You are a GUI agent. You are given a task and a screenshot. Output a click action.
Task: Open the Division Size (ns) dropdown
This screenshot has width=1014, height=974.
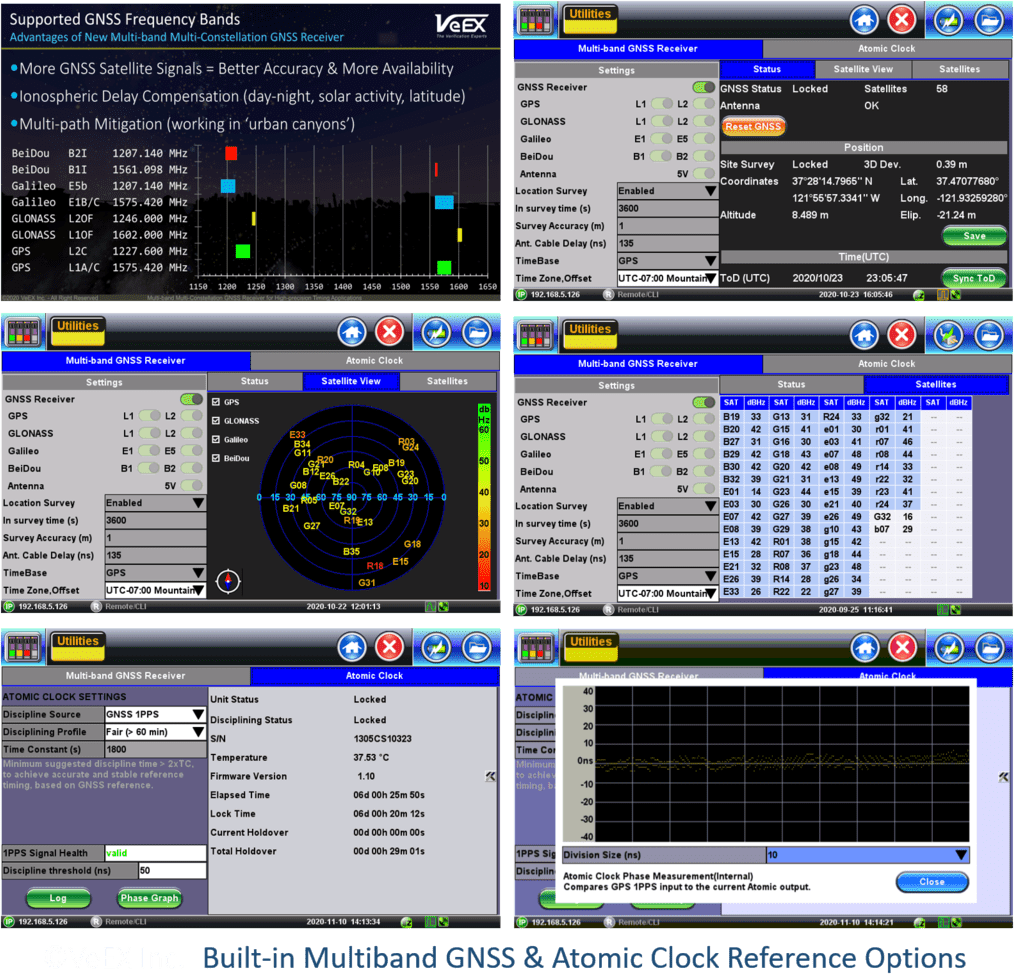(867, 855)
